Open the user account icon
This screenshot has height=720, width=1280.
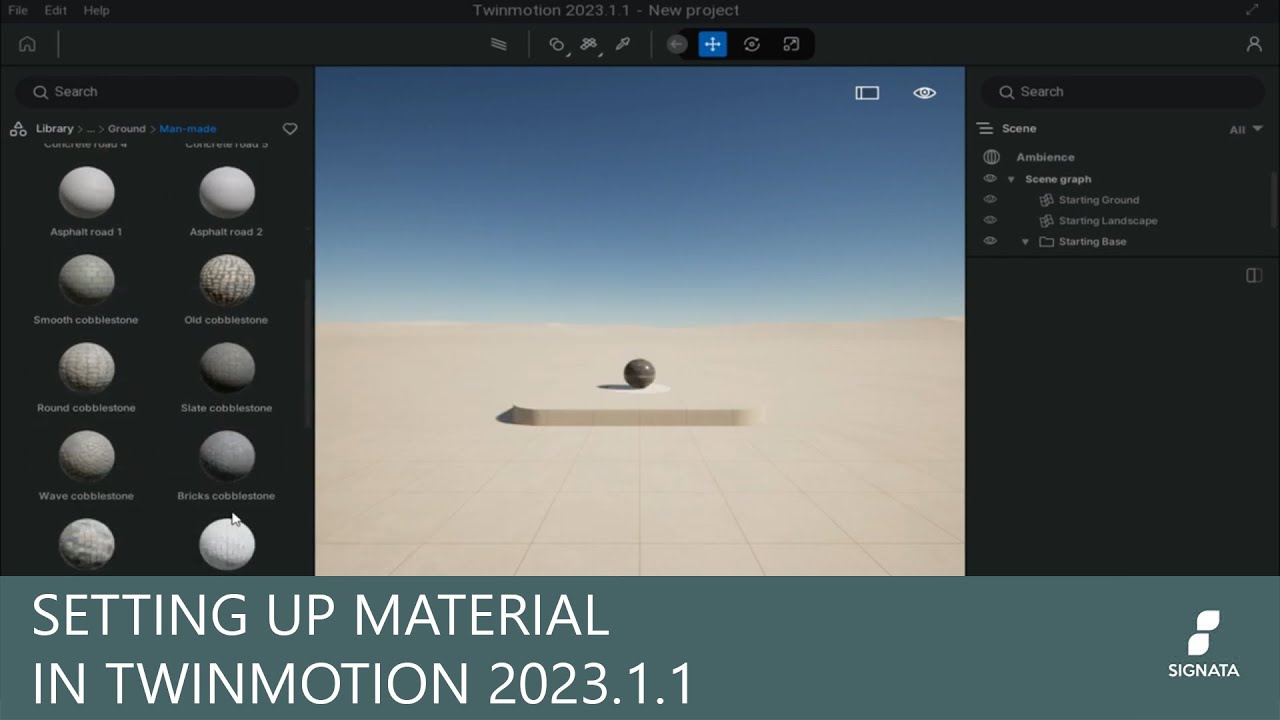[1254, 44]
